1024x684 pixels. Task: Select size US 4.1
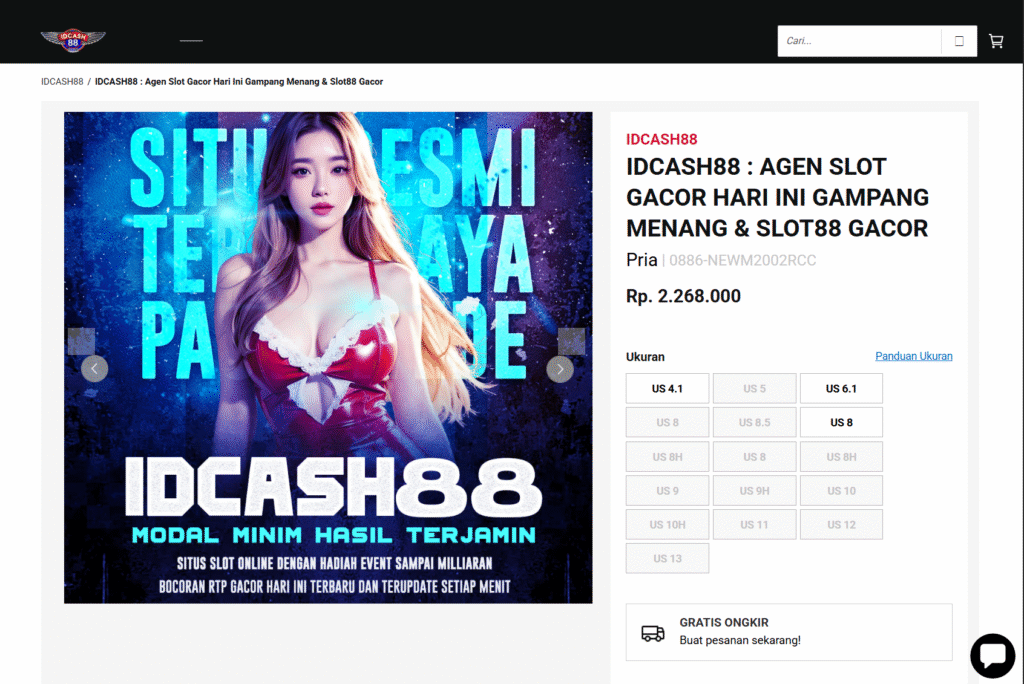coord(667,388)
